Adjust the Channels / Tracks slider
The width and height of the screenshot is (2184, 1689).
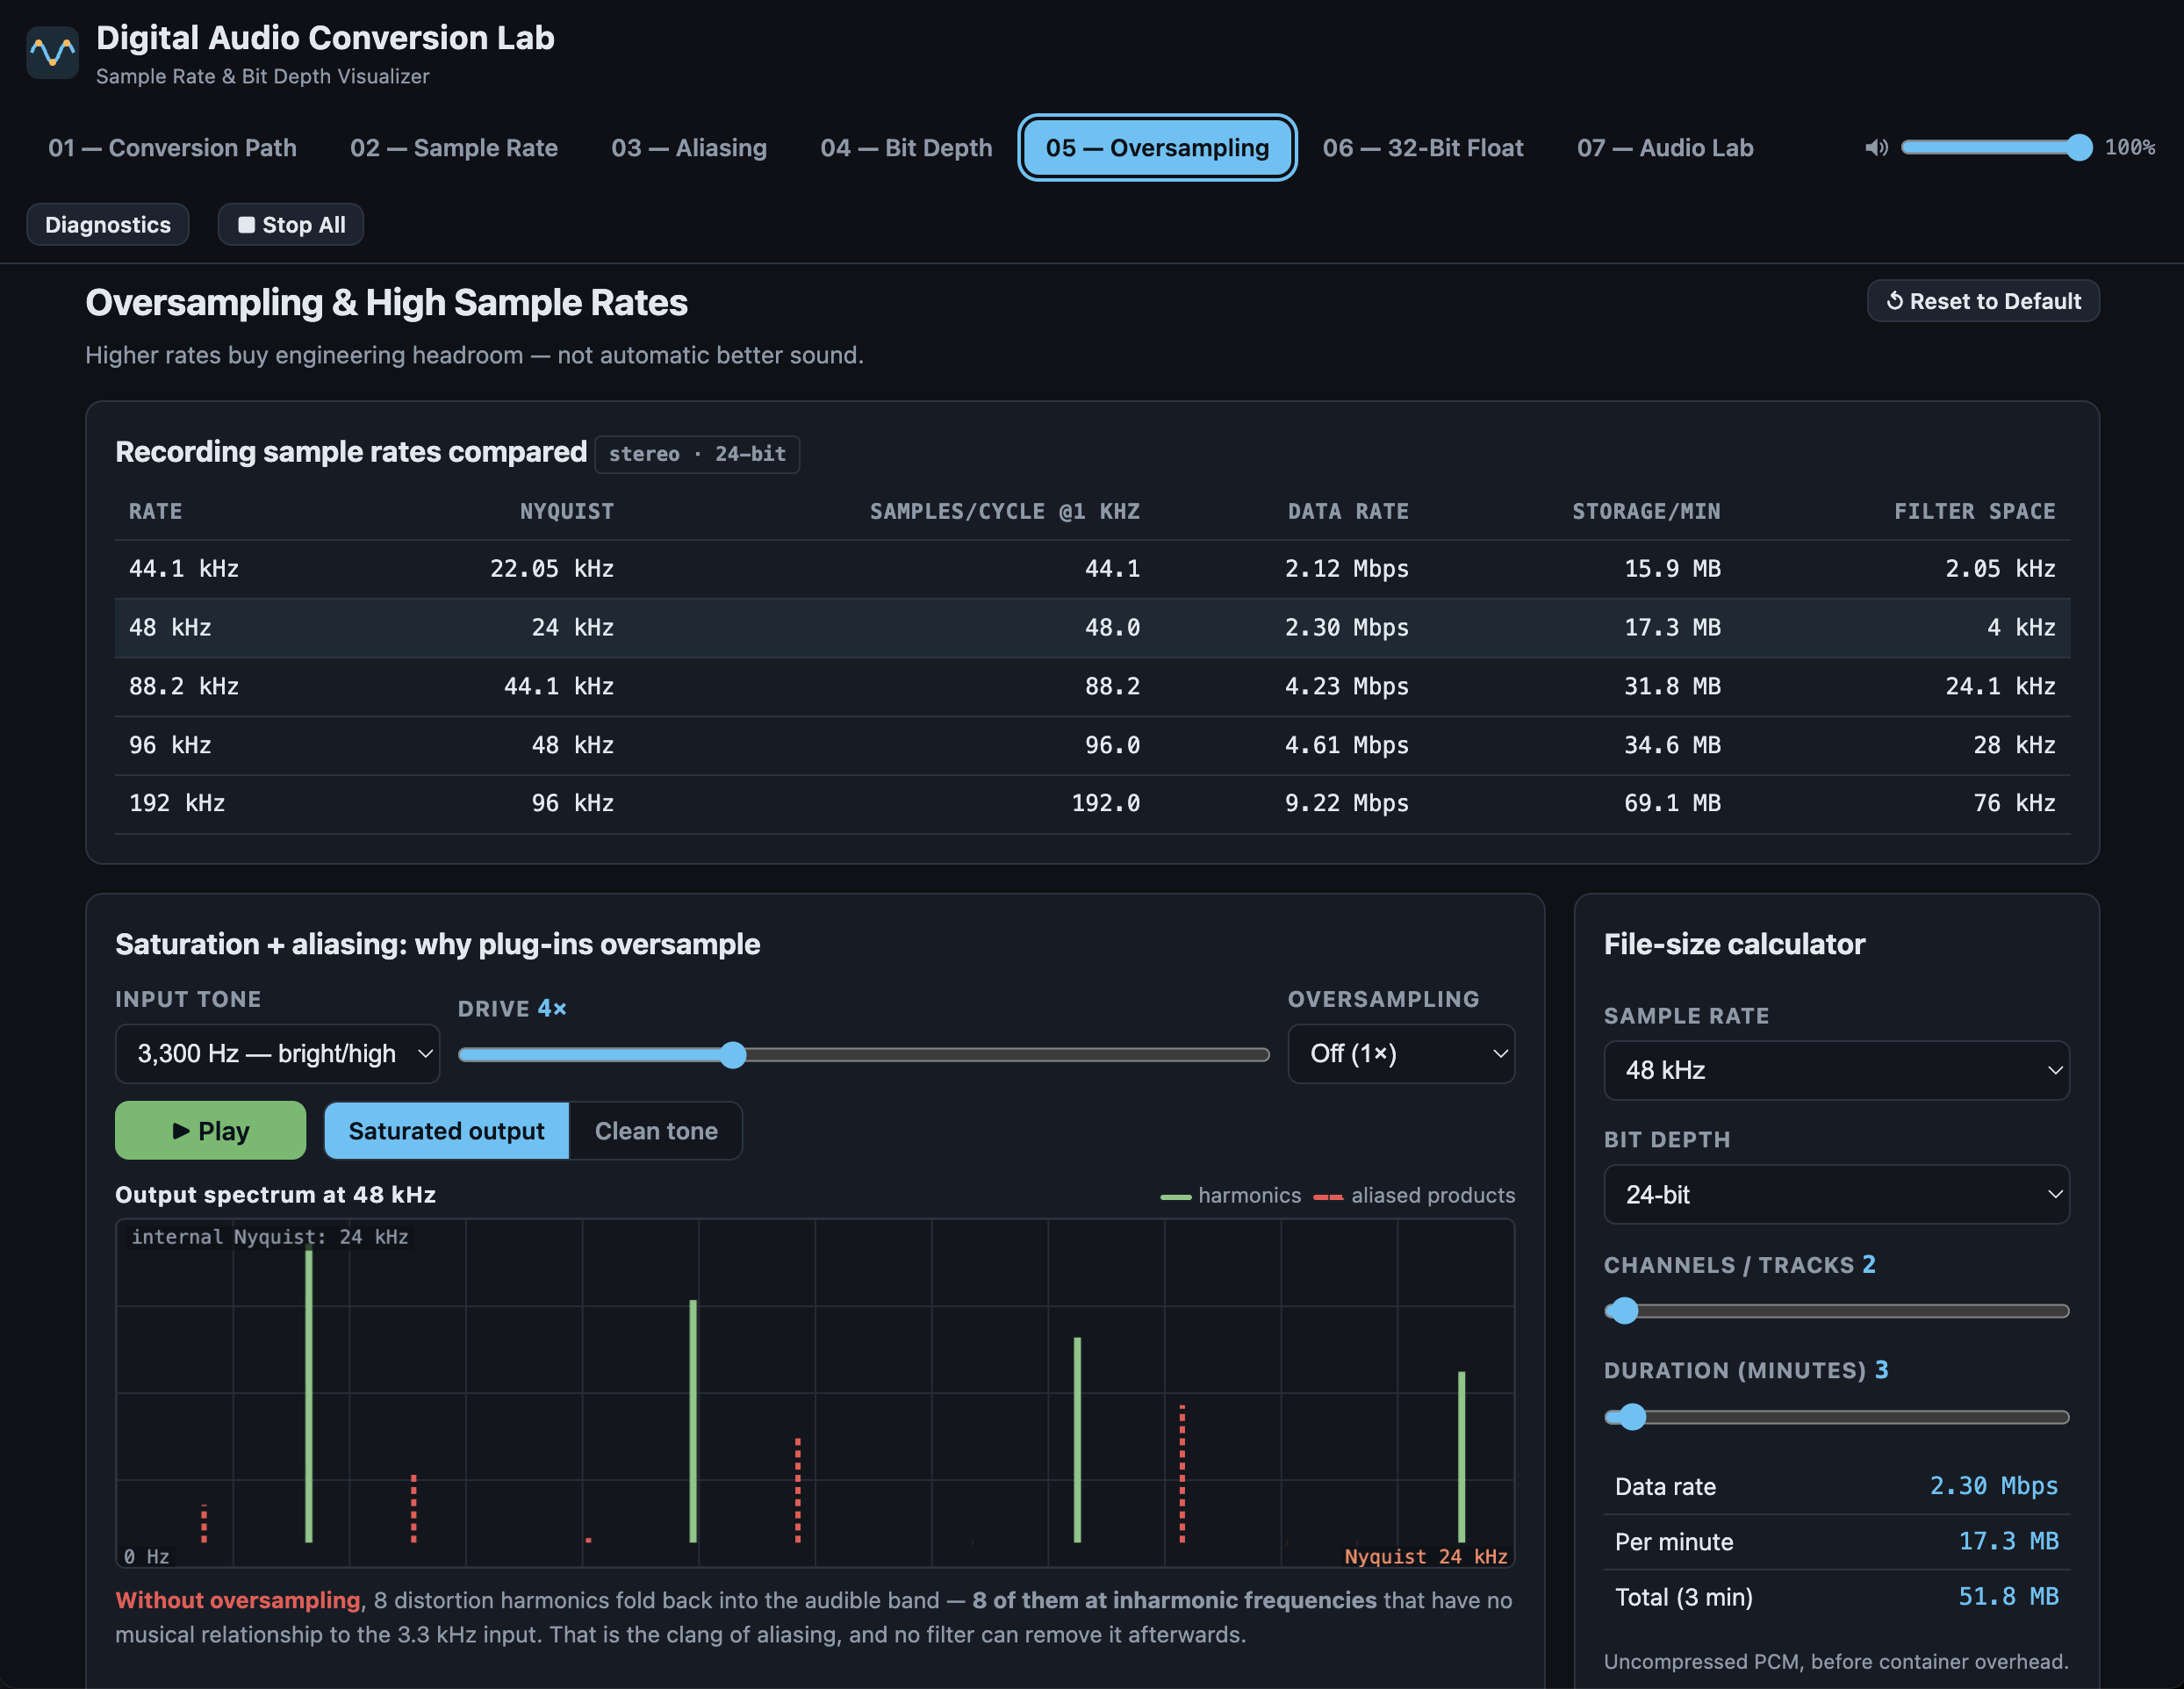(1623, 1311)
